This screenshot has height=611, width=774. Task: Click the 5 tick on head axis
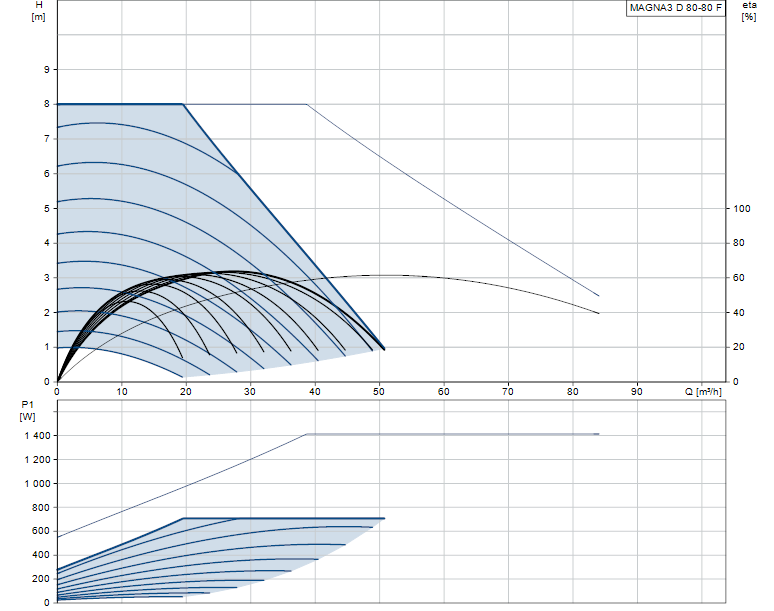click(46, 208)
